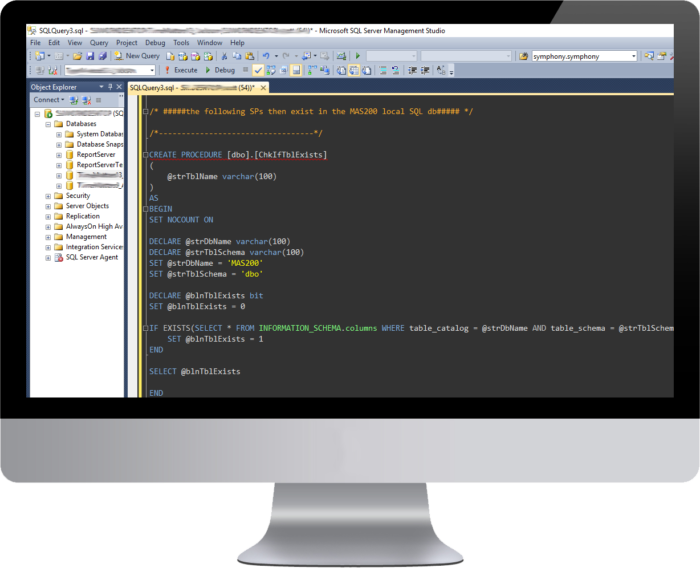Click the Connect button in Object Explorer
The image size is (700, 576).
[48, 100]
